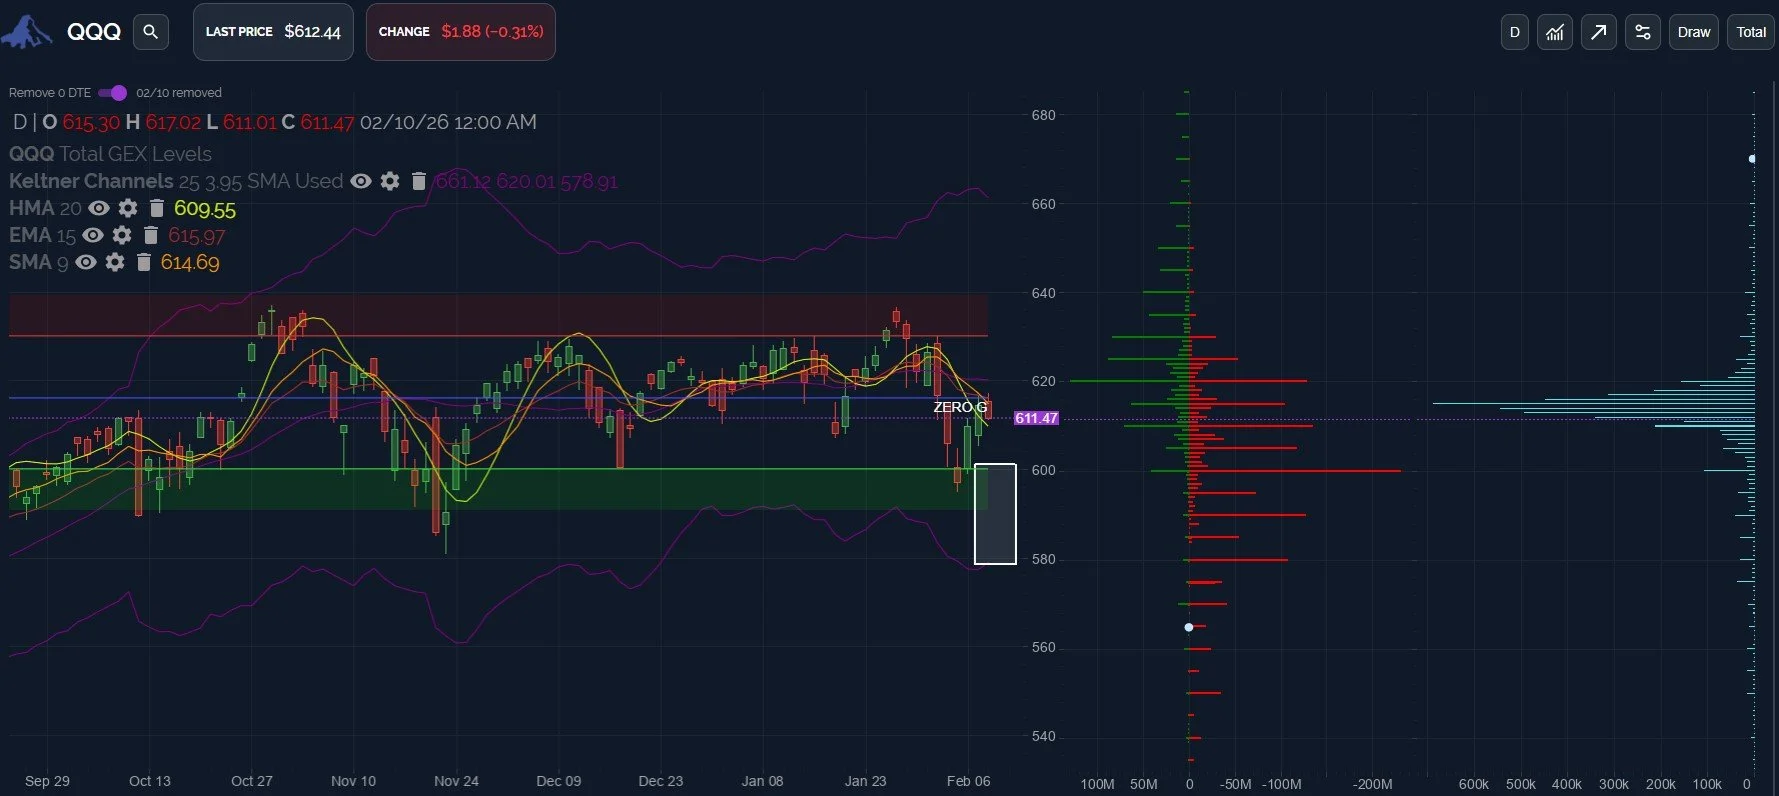1779x796 pixels.
Task: Click the 680 price axis label
Action: (1043, 115)
